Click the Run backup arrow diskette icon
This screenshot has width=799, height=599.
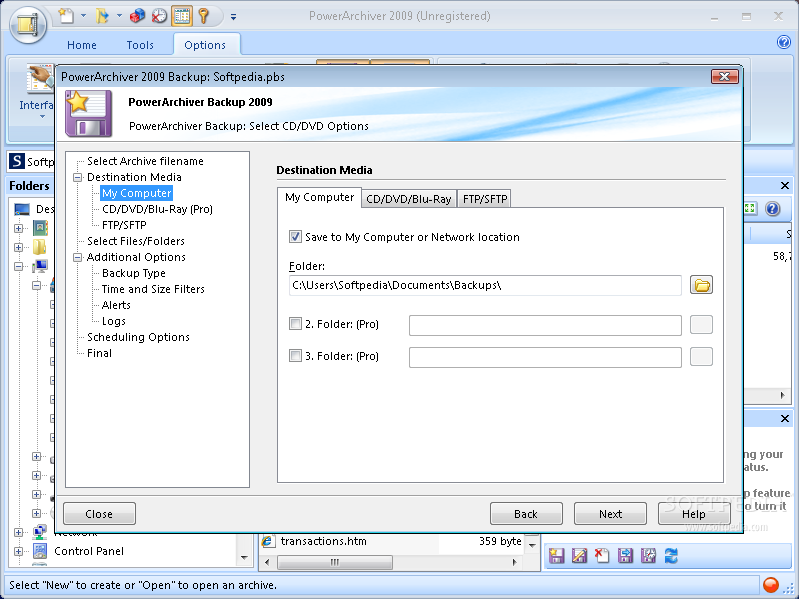625,556
